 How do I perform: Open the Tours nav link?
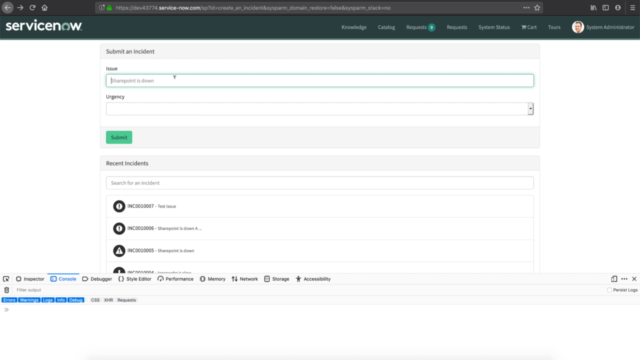(x=554, y=27)
